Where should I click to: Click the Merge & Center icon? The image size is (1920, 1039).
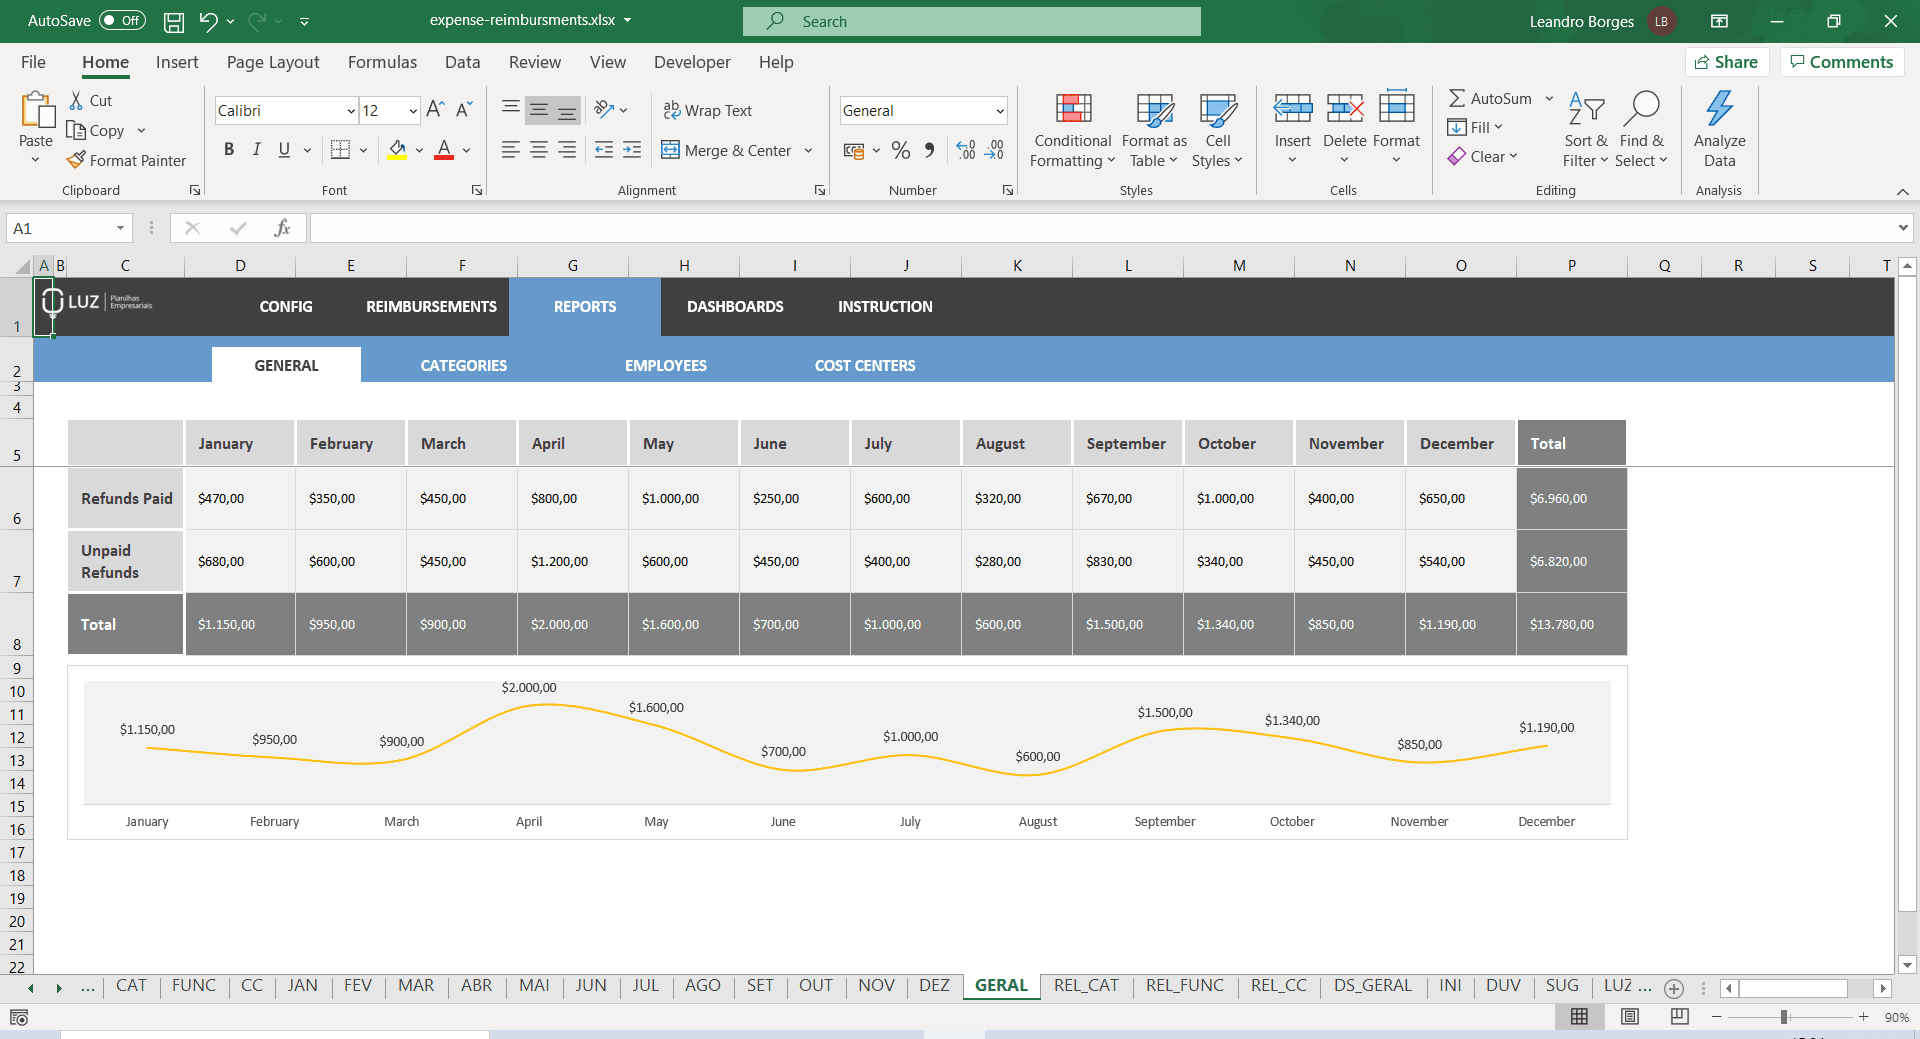tap(669, 150)
